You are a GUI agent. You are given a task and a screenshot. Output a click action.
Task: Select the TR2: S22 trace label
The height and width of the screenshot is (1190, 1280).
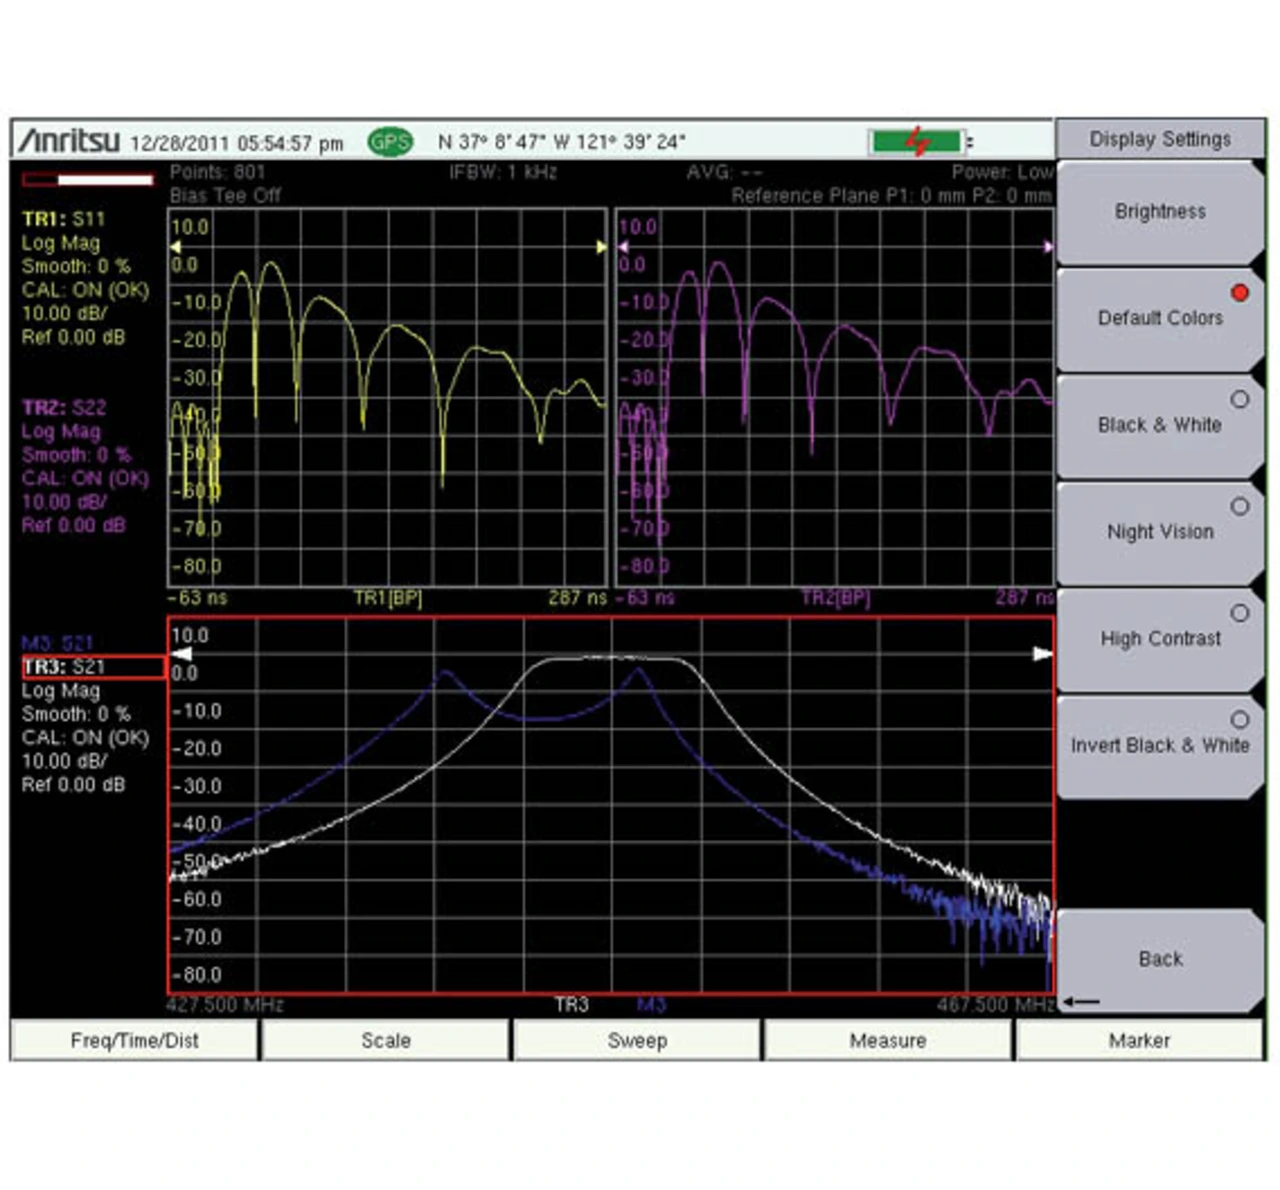click(63, 408)
